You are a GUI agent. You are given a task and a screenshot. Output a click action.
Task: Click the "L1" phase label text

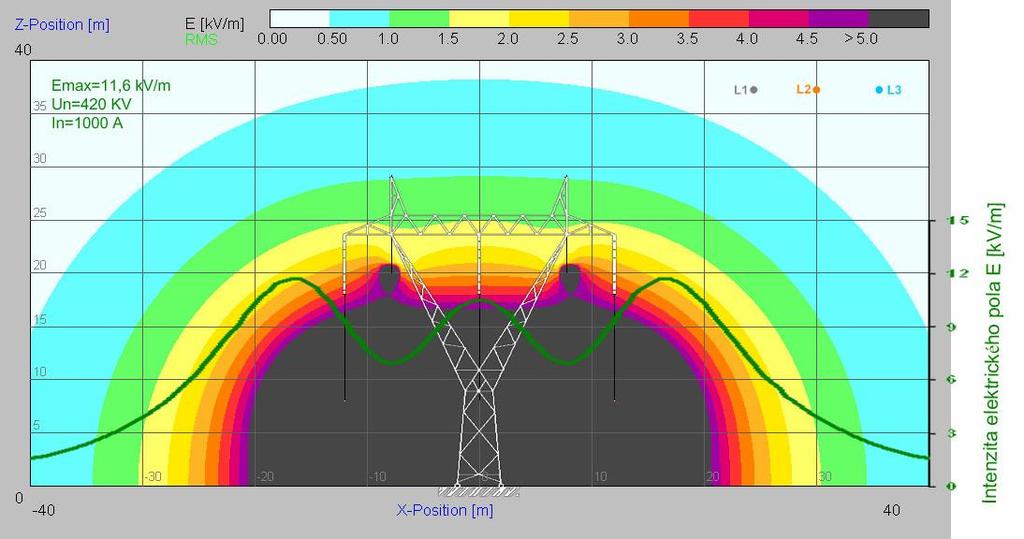pos(741,90)
